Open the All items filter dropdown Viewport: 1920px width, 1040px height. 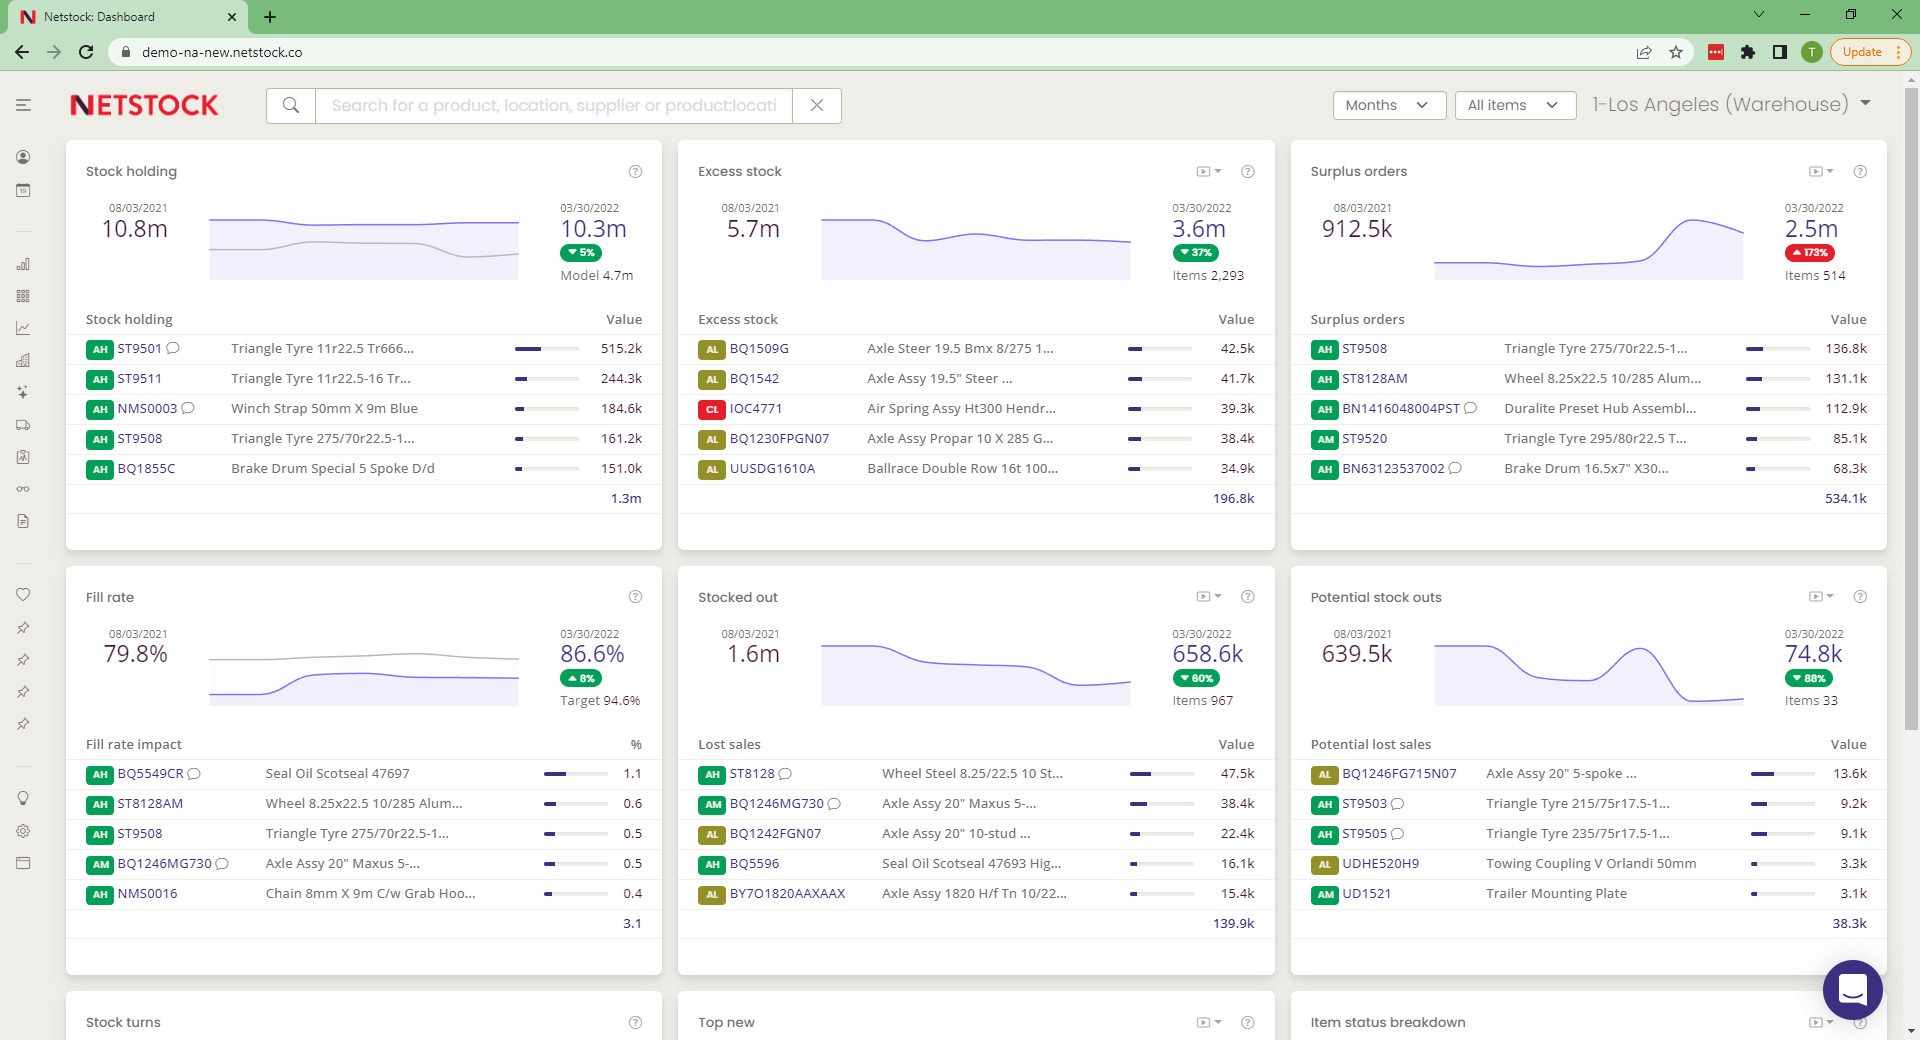tap(1514, 105)
